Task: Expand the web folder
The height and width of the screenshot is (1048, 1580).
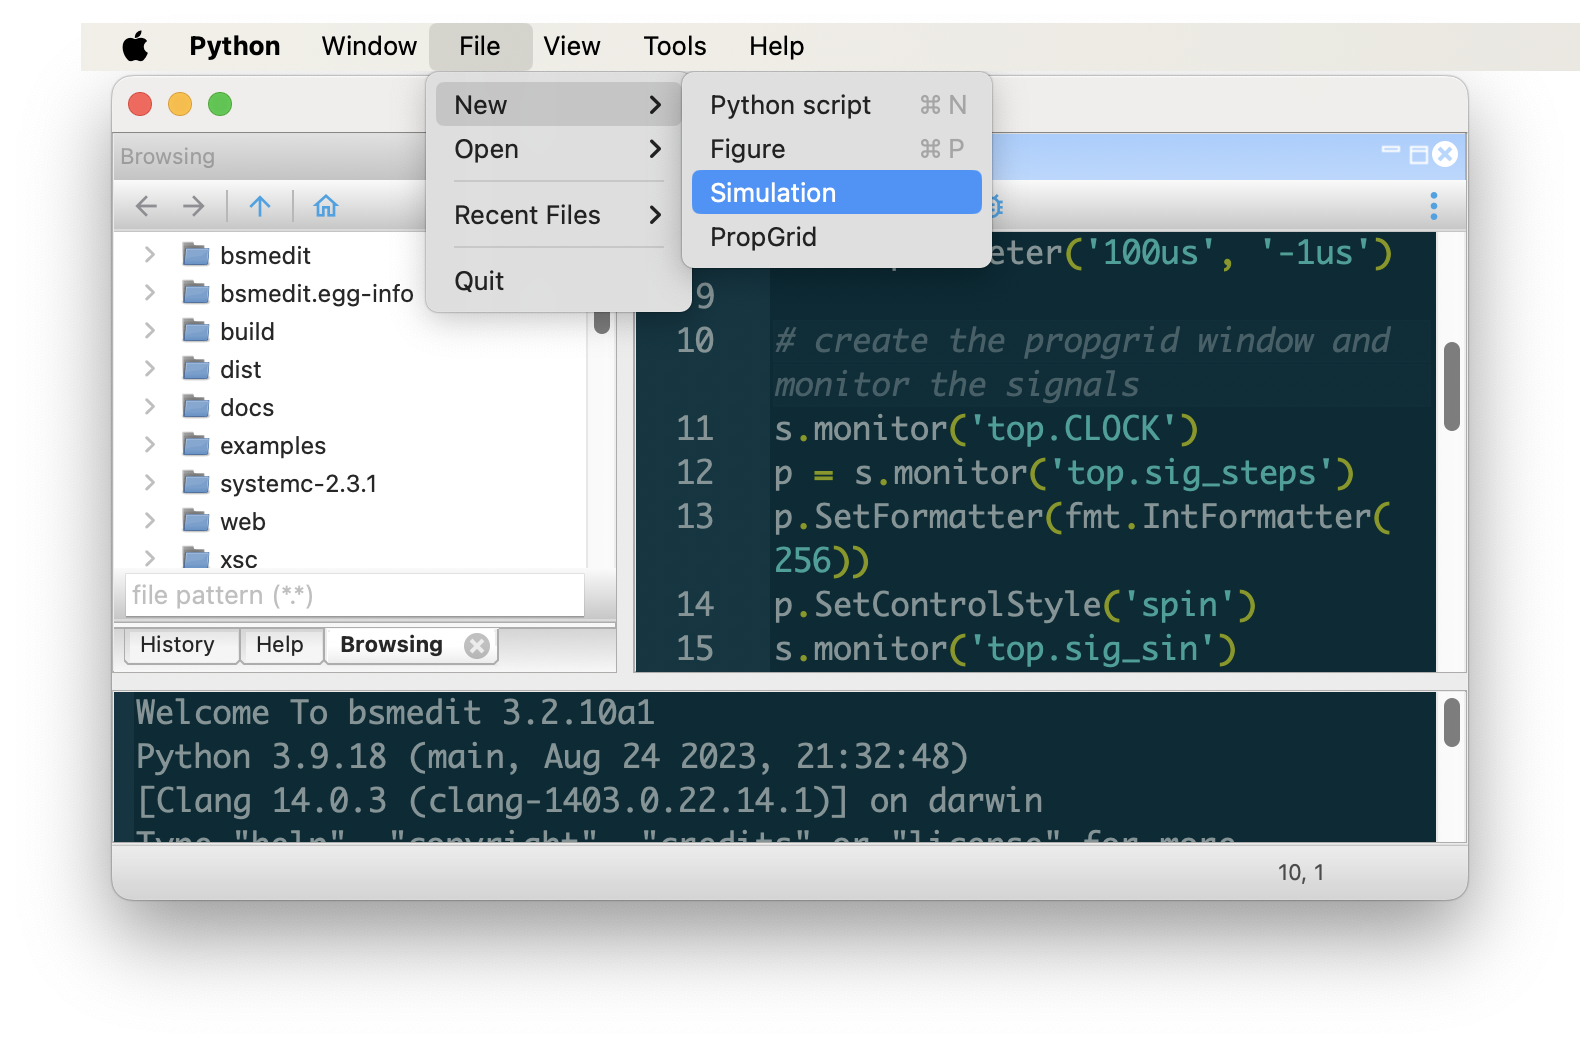Action: (x=150, y=520)
